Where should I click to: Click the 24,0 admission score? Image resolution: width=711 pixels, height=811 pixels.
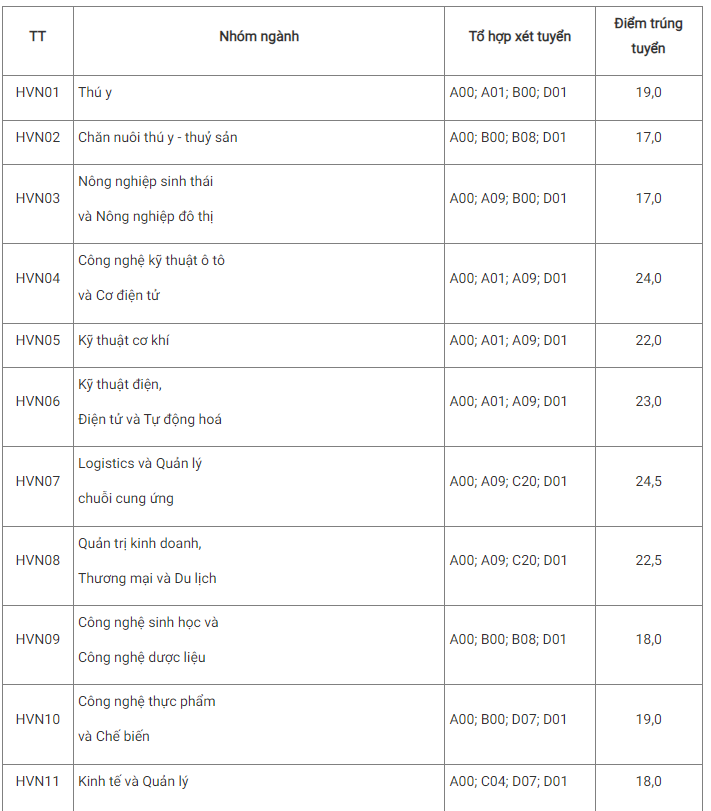tap(649, 278)
